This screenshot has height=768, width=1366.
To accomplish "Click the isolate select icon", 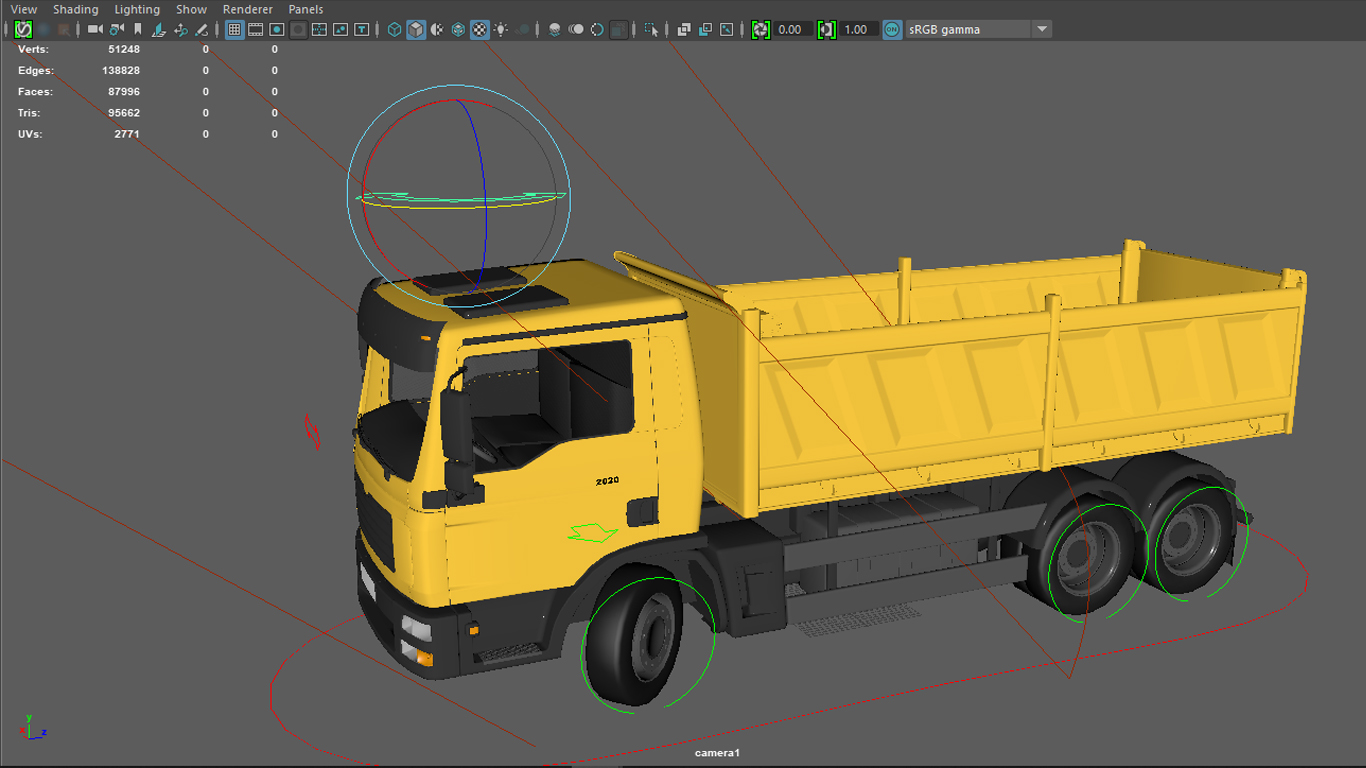I will (x=652, y=30).
